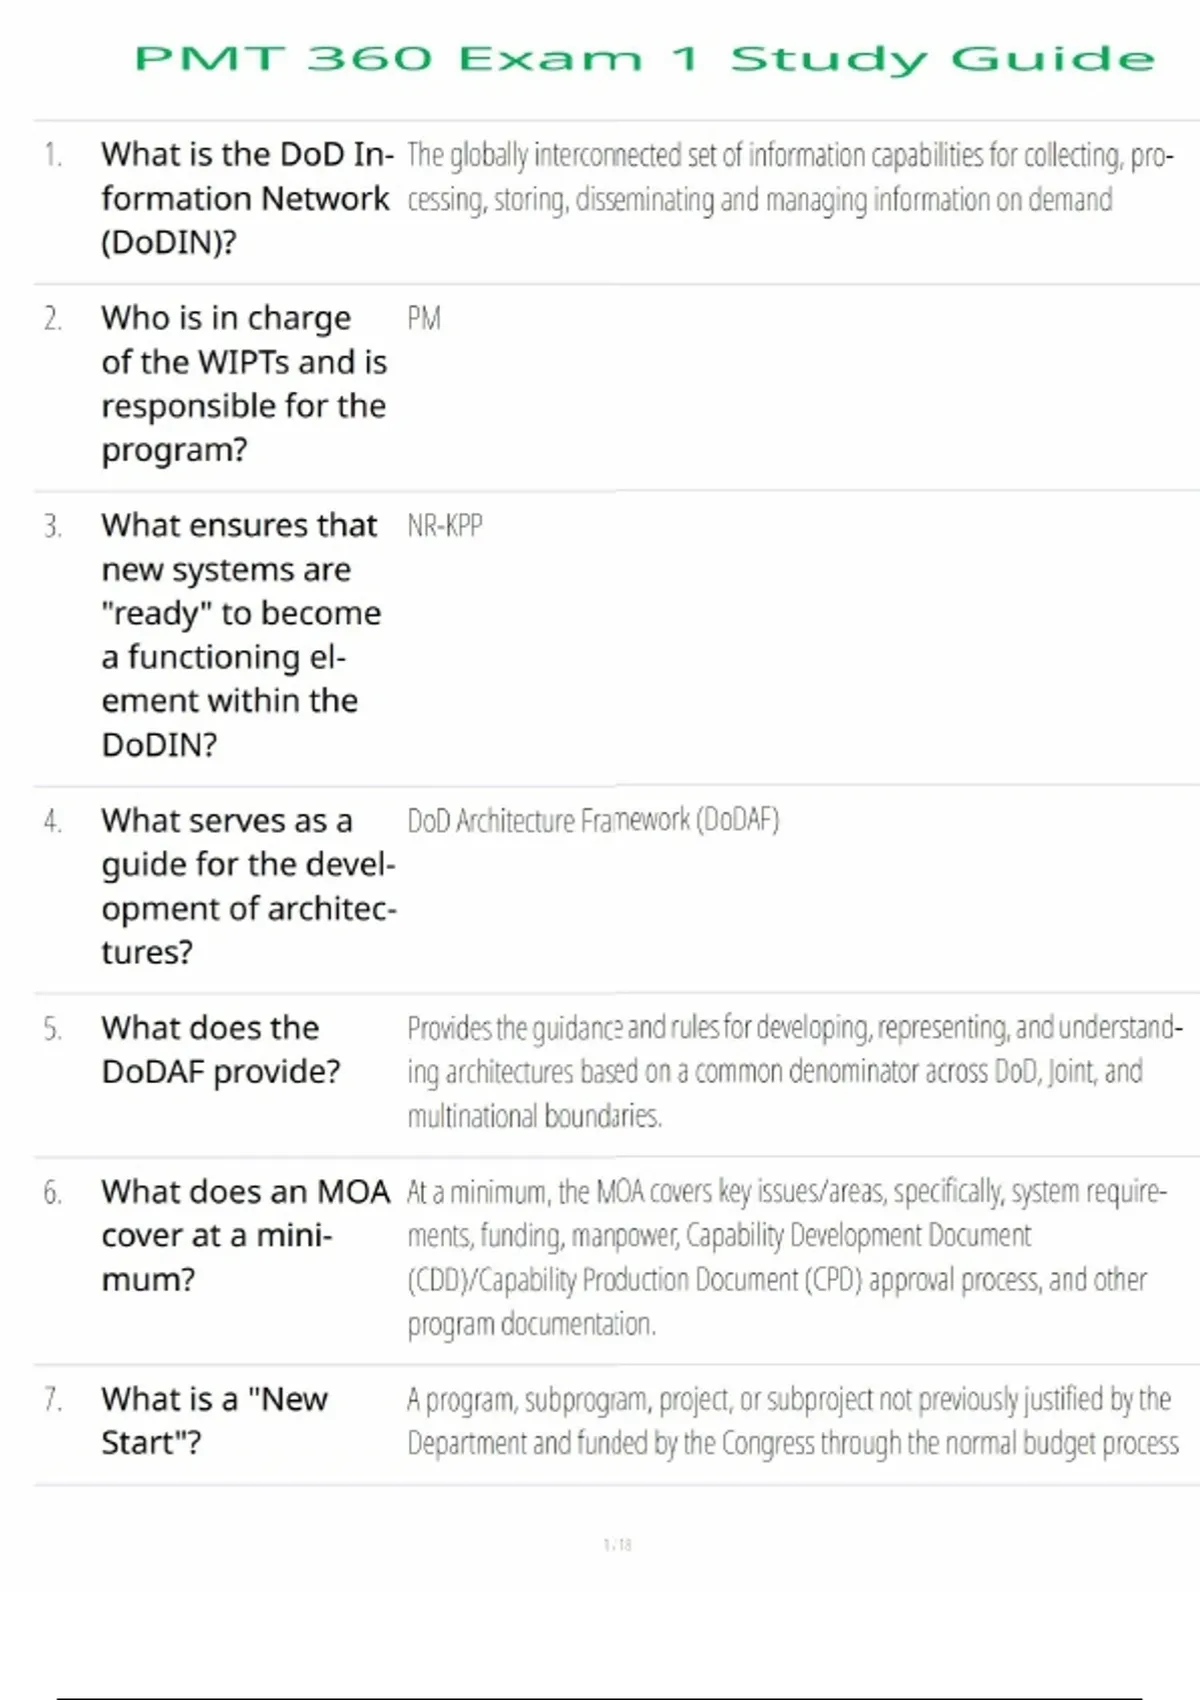Viewport: 1200px width, 1700px height.
Task: Click the NR-KPP answer
Action: [x=445, y=526]
